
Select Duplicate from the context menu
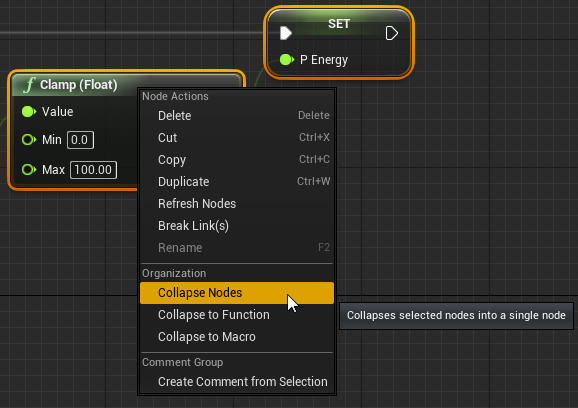click(x=237, y=181)
